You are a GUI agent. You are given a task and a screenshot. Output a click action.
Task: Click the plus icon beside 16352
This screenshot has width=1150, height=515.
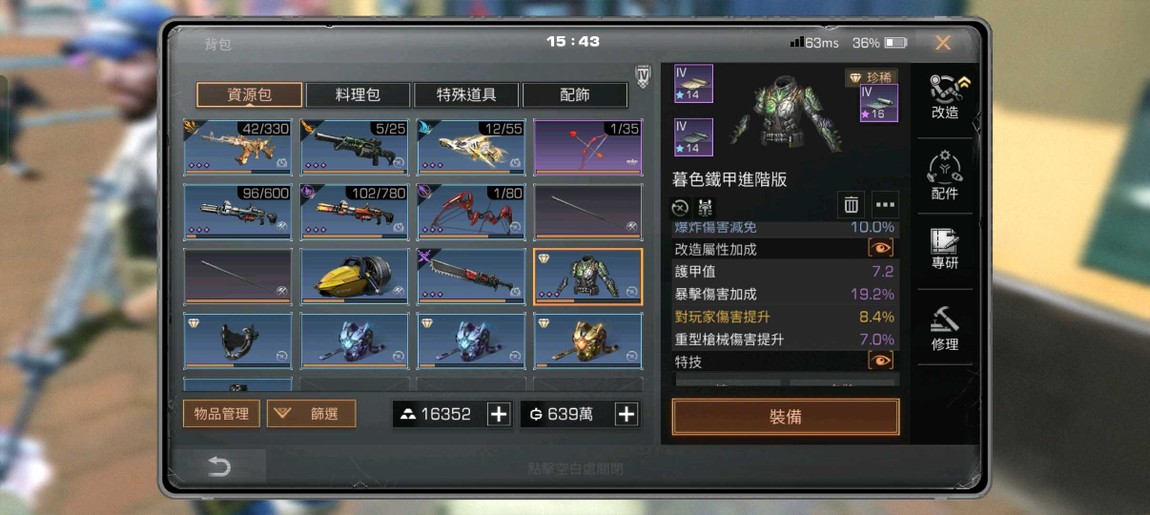click(499, 414)
